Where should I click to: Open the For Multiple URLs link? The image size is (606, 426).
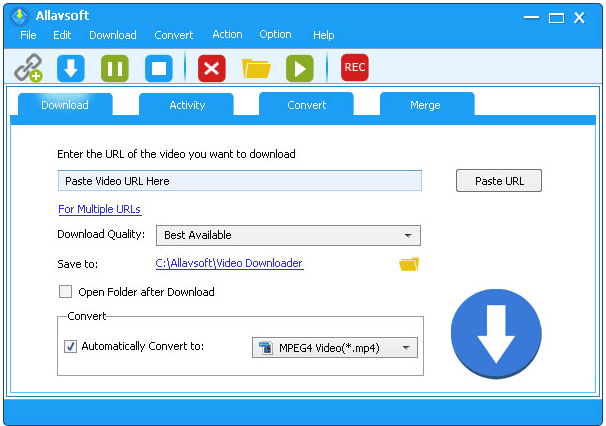pos(99,209)
